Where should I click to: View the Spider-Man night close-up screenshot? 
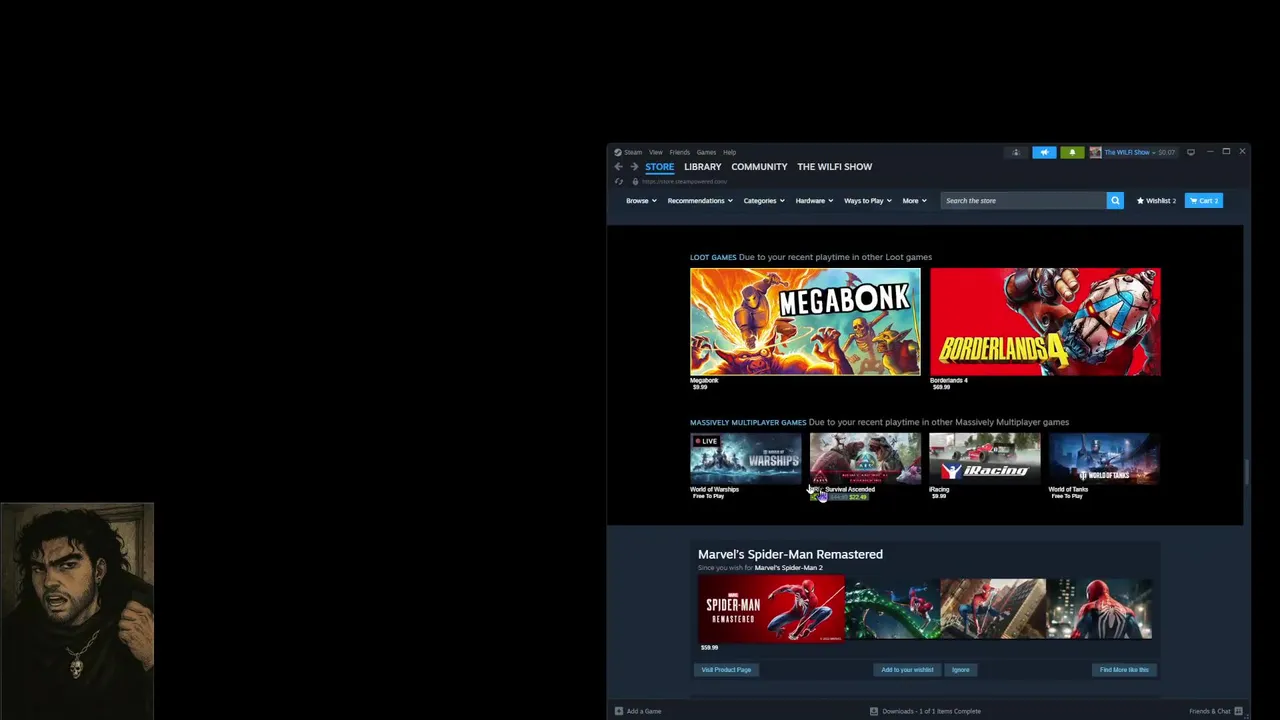tap(1099, 609)
